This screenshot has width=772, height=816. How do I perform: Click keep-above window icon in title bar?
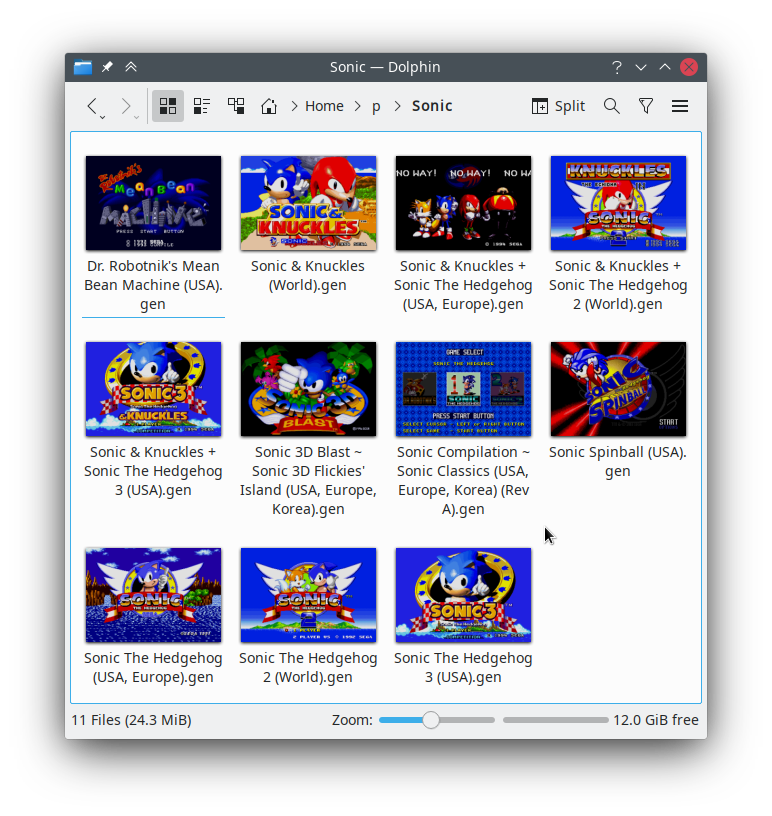click(x=131, y=67)
